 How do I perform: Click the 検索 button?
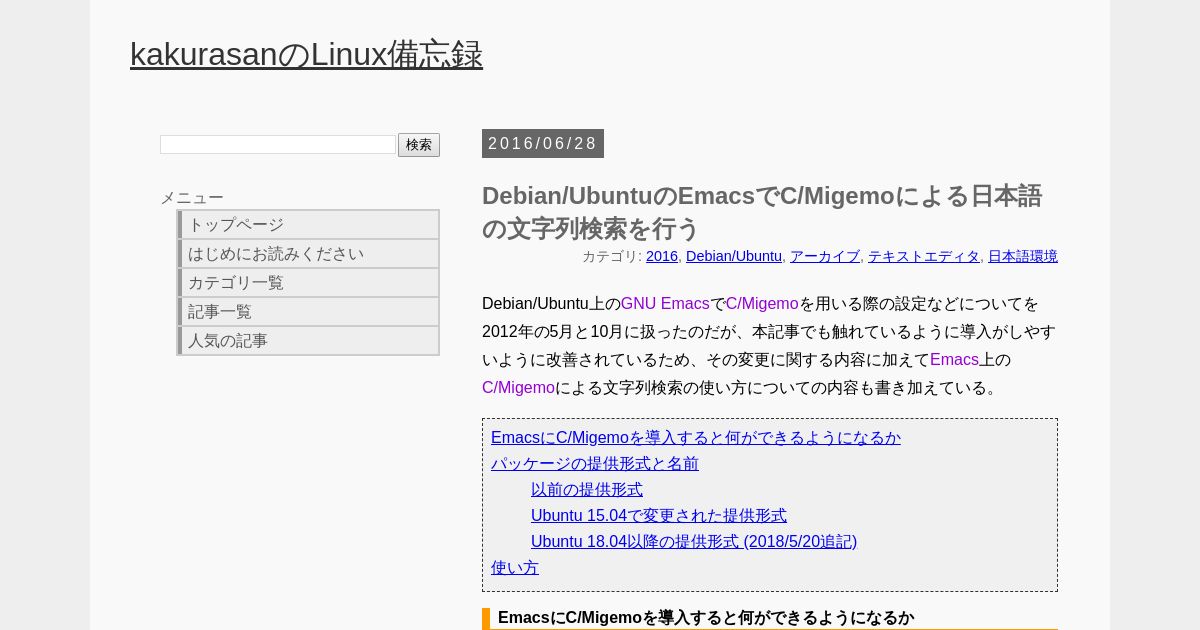click(419, 145)
